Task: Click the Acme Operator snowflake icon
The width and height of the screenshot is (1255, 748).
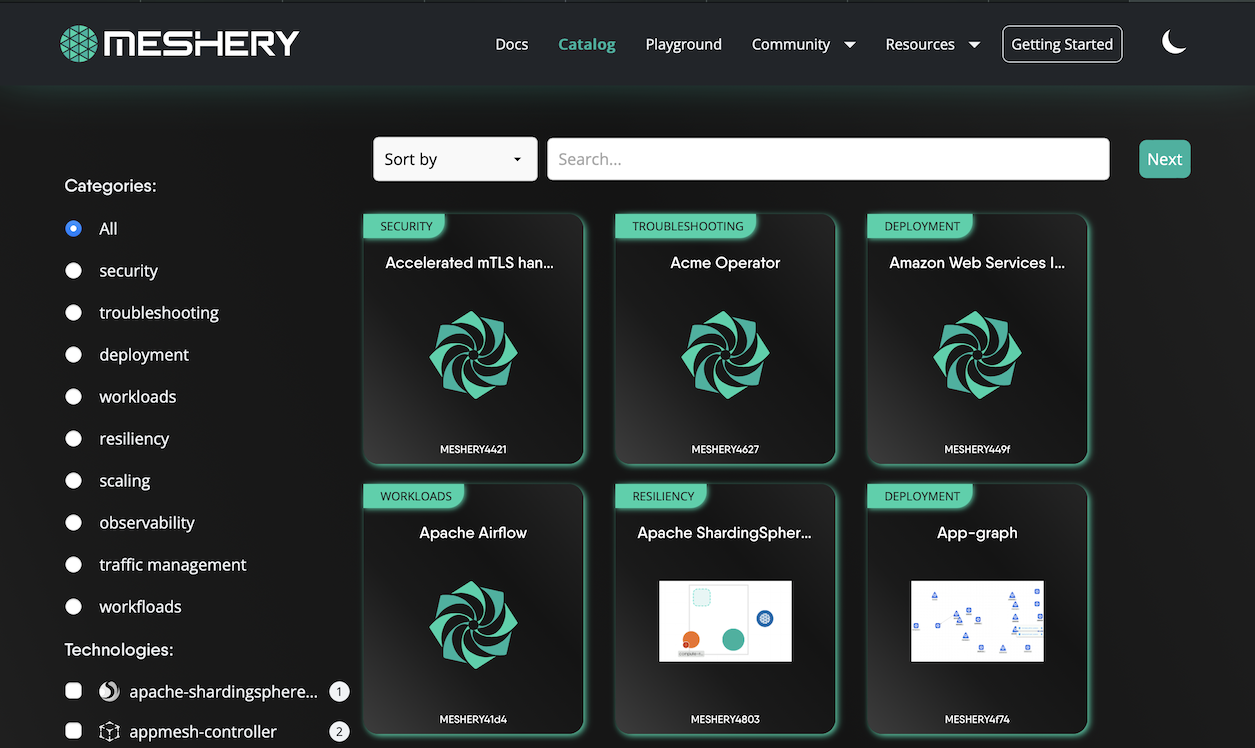Action: click(x=725, y=355)
